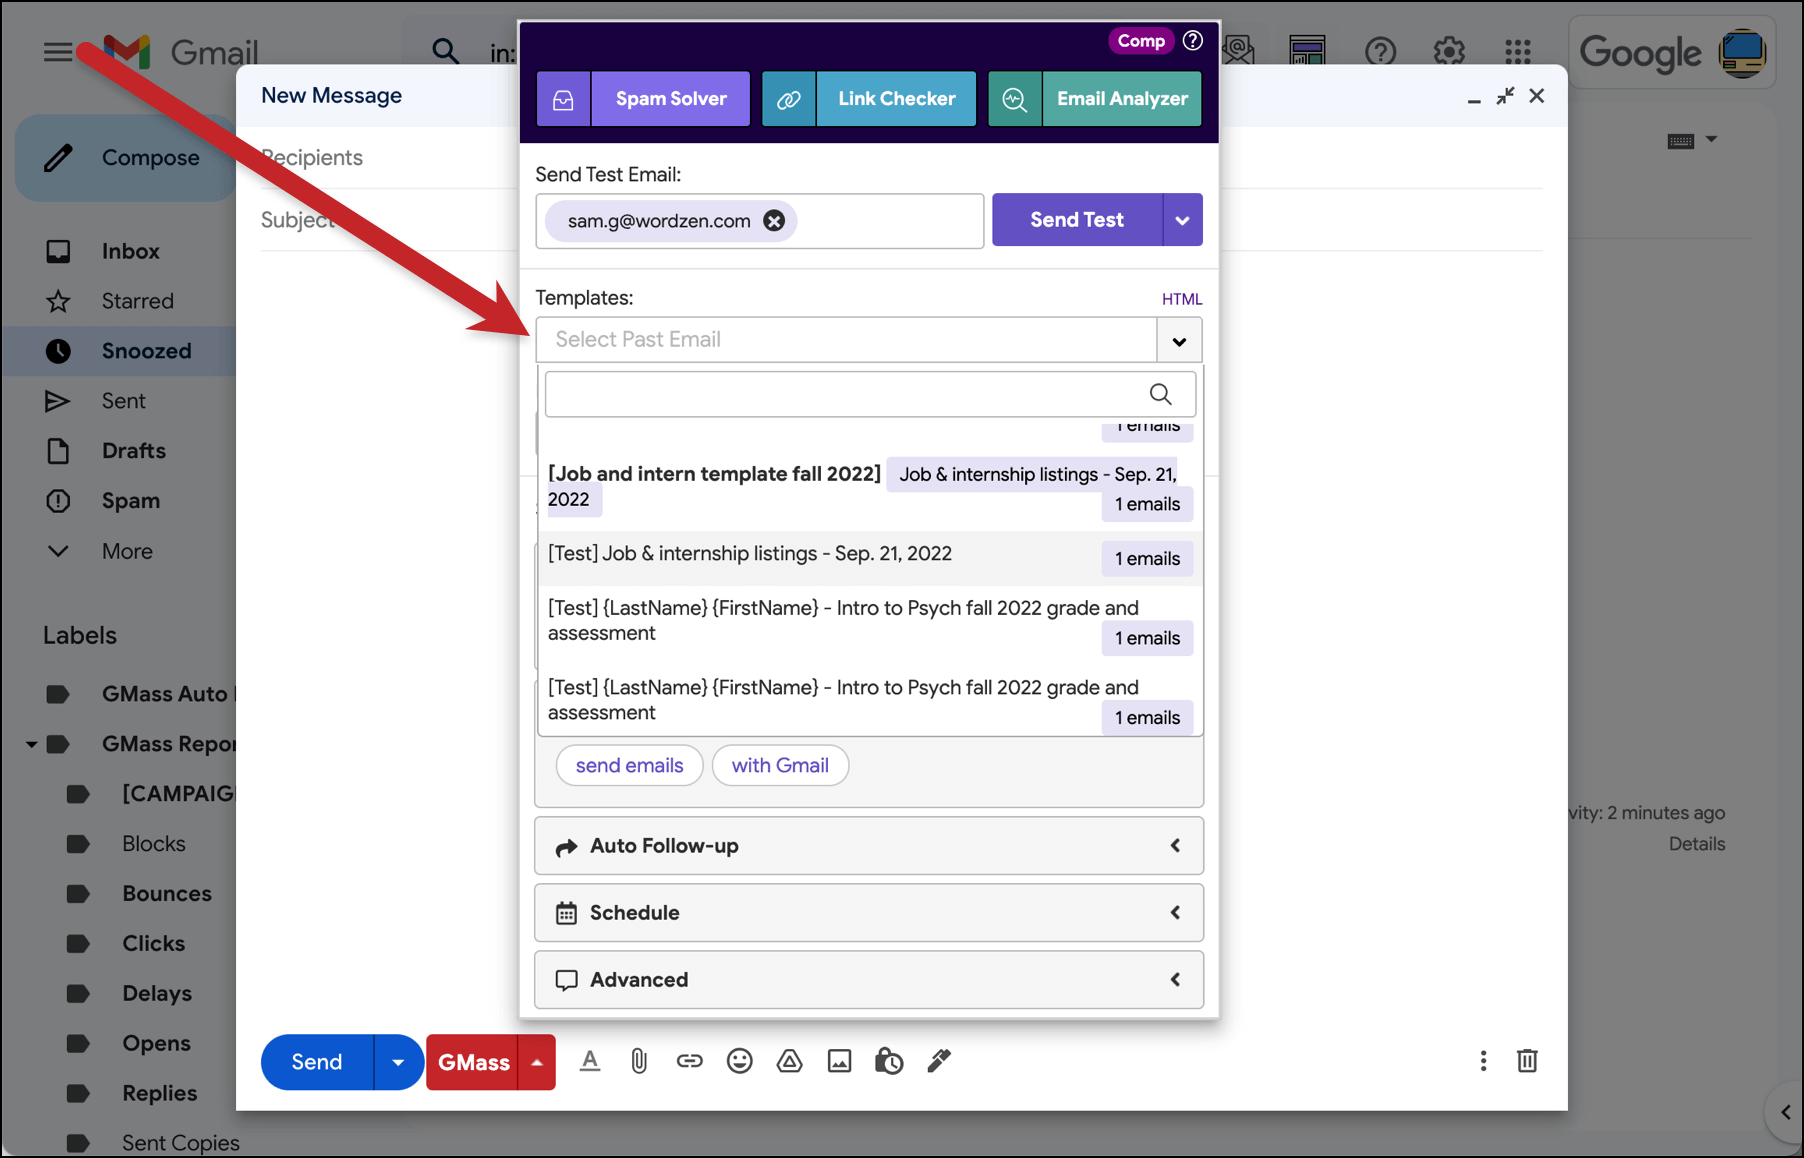
Task: Open the Clicks label
Action: (153, 944)
